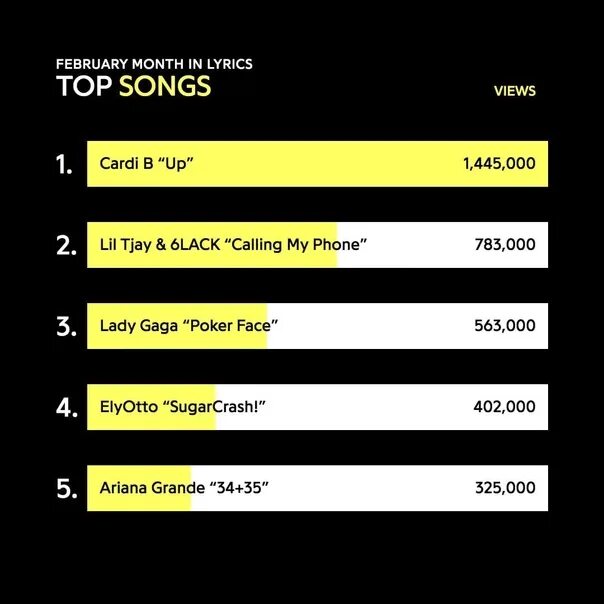The width and height of the screenshot is (604, 604).
Task: Click the 1,445,000 views count
Action: [x=498, y=163]
